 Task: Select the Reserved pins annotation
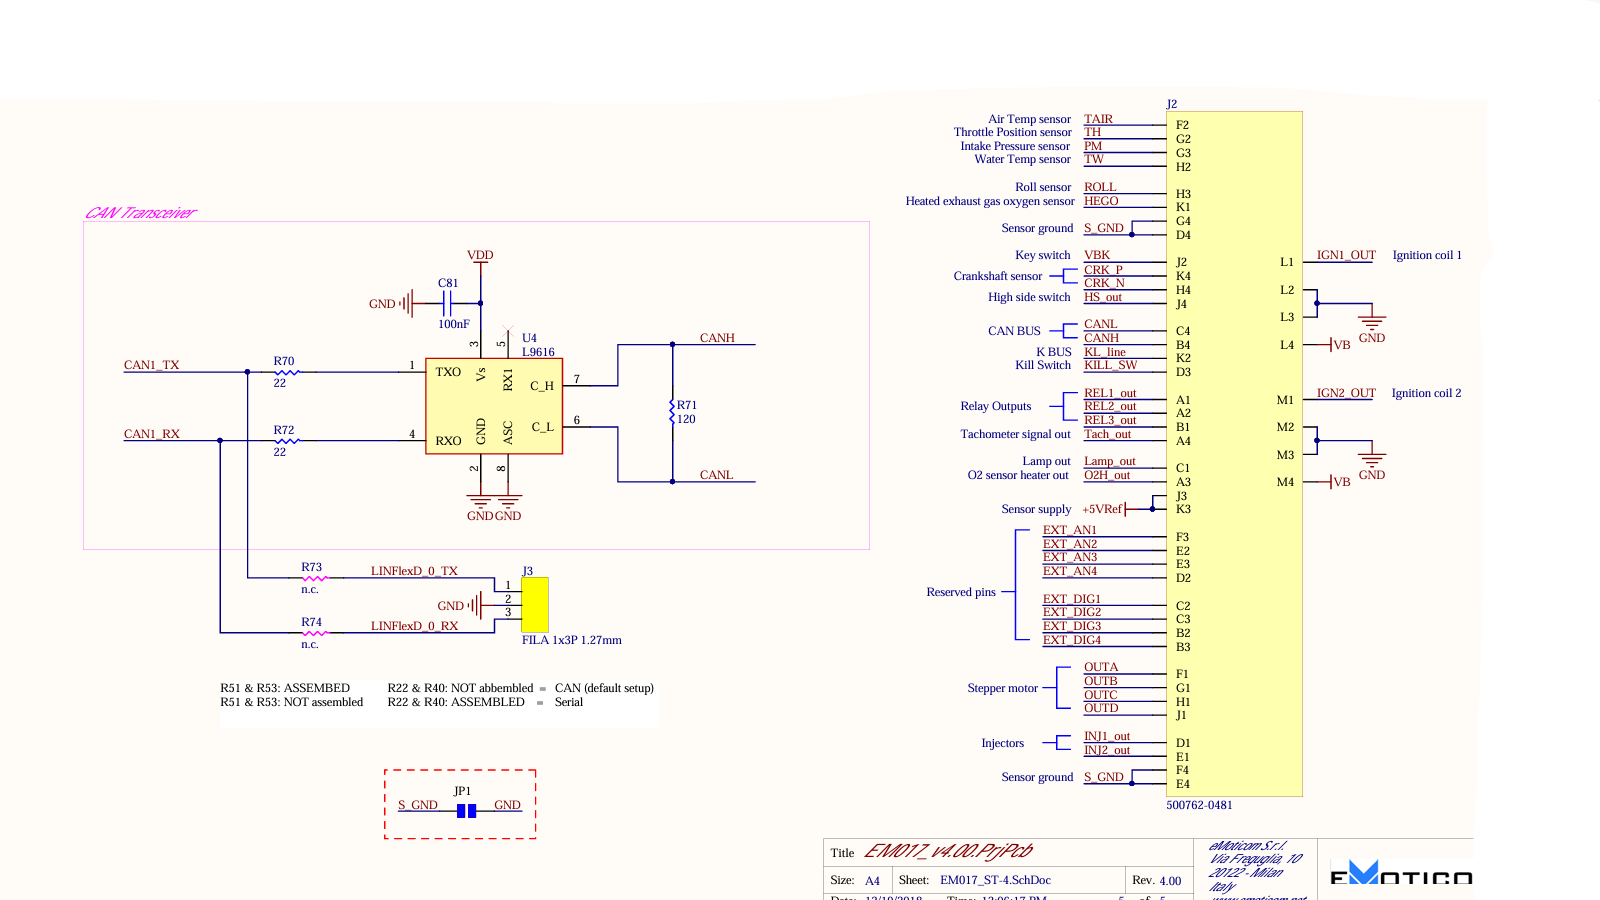[x=961, y=592]
